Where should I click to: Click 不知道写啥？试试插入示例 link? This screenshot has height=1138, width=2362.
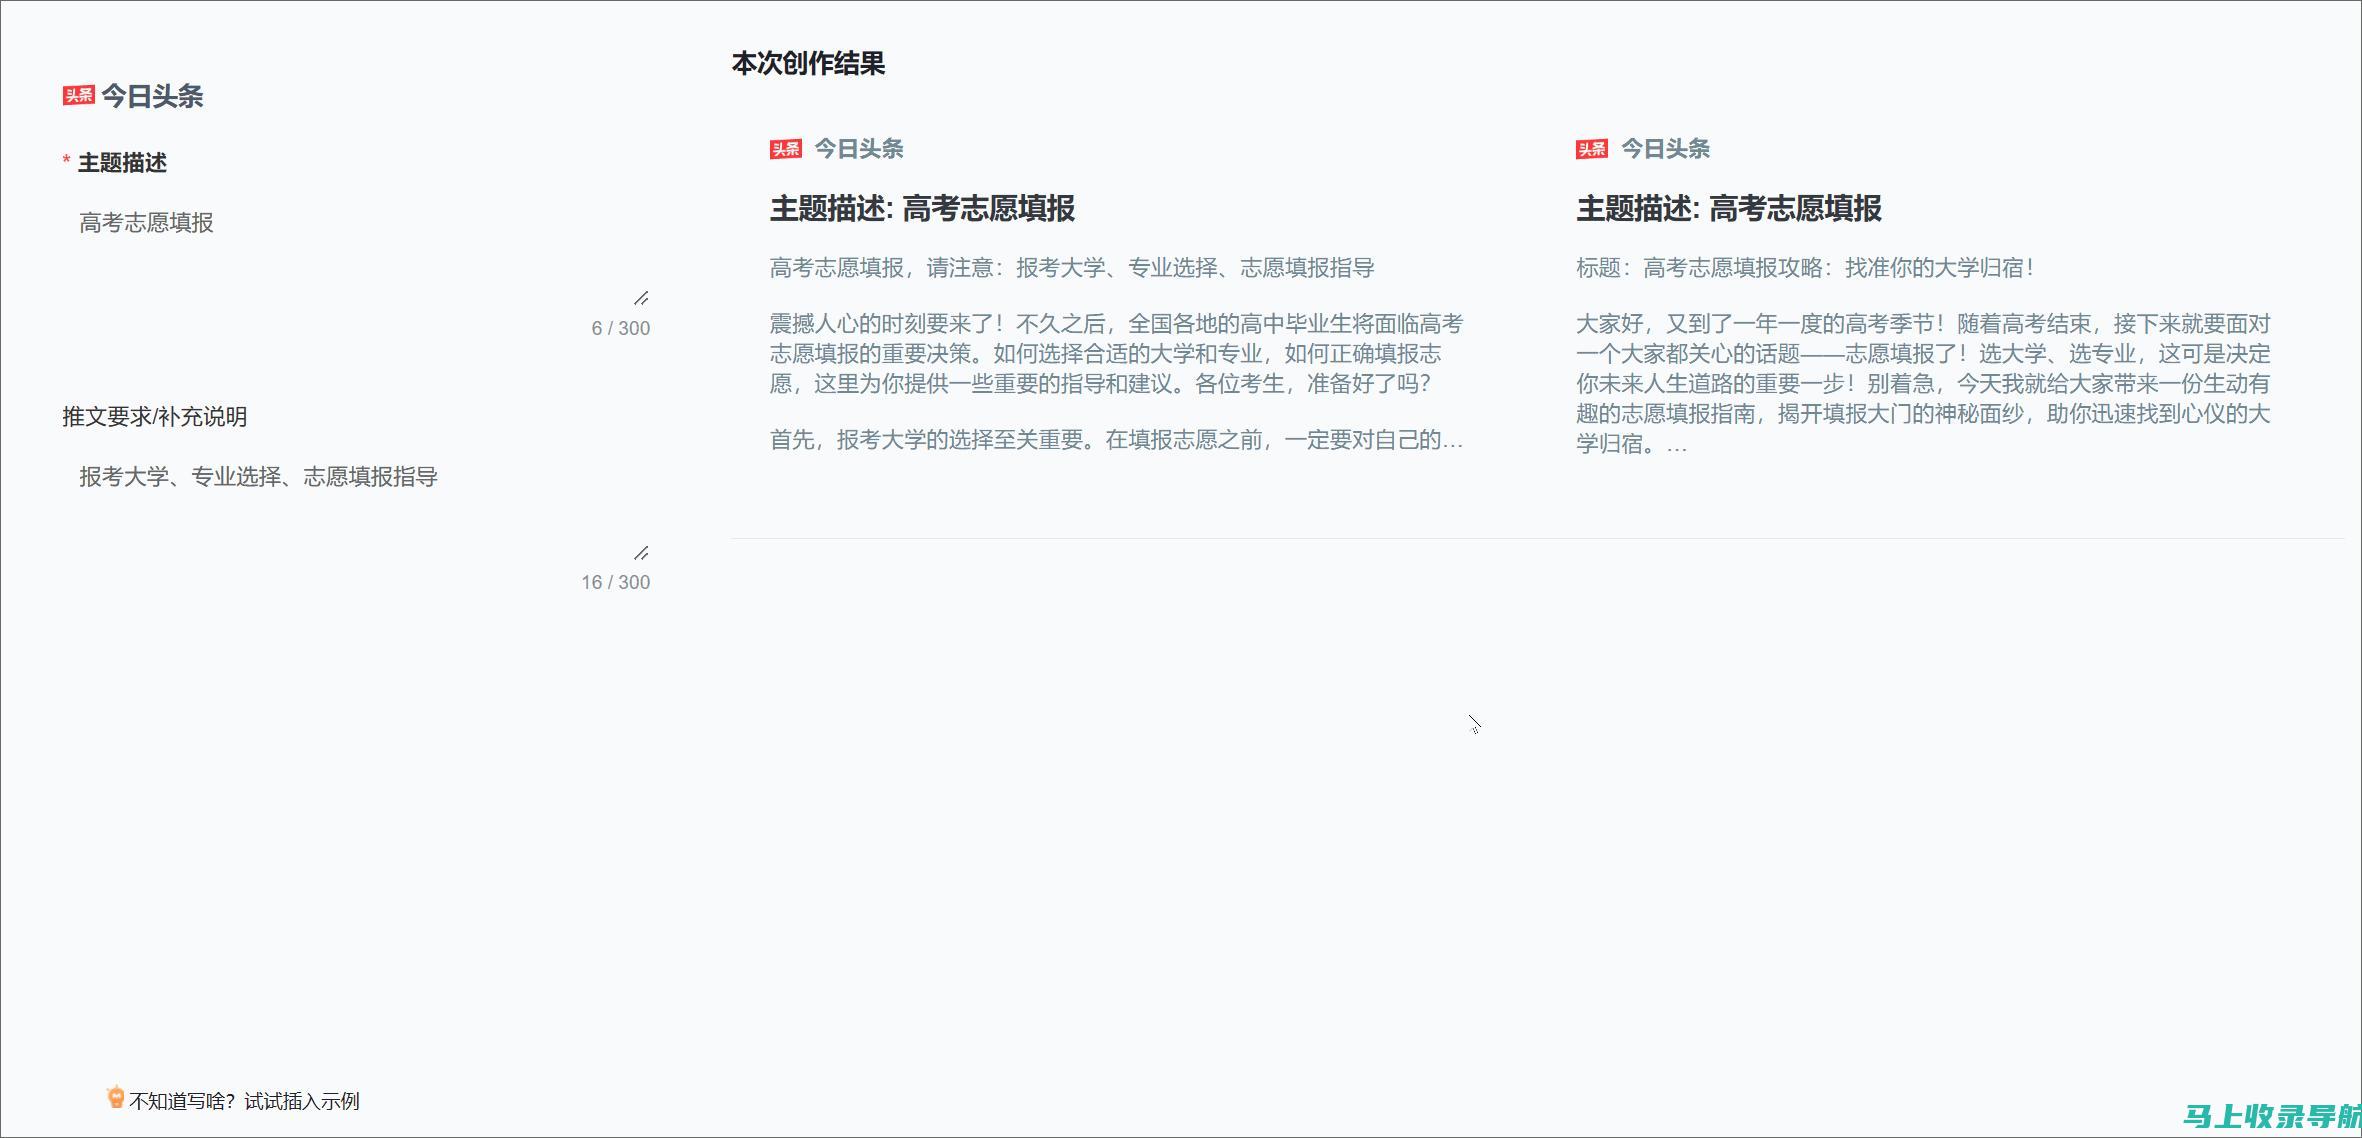point(245,1101)
